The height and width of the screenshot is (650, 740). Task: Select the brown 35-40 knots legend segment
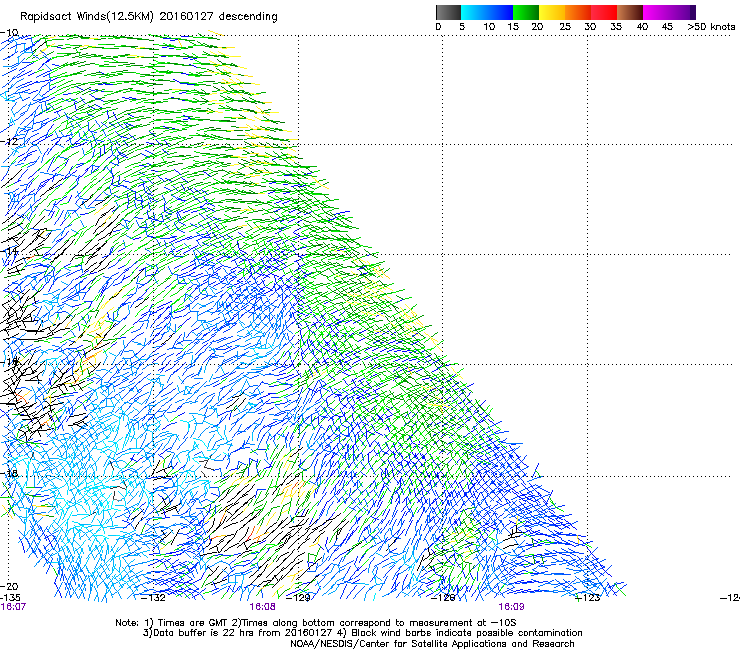[630, 12]
